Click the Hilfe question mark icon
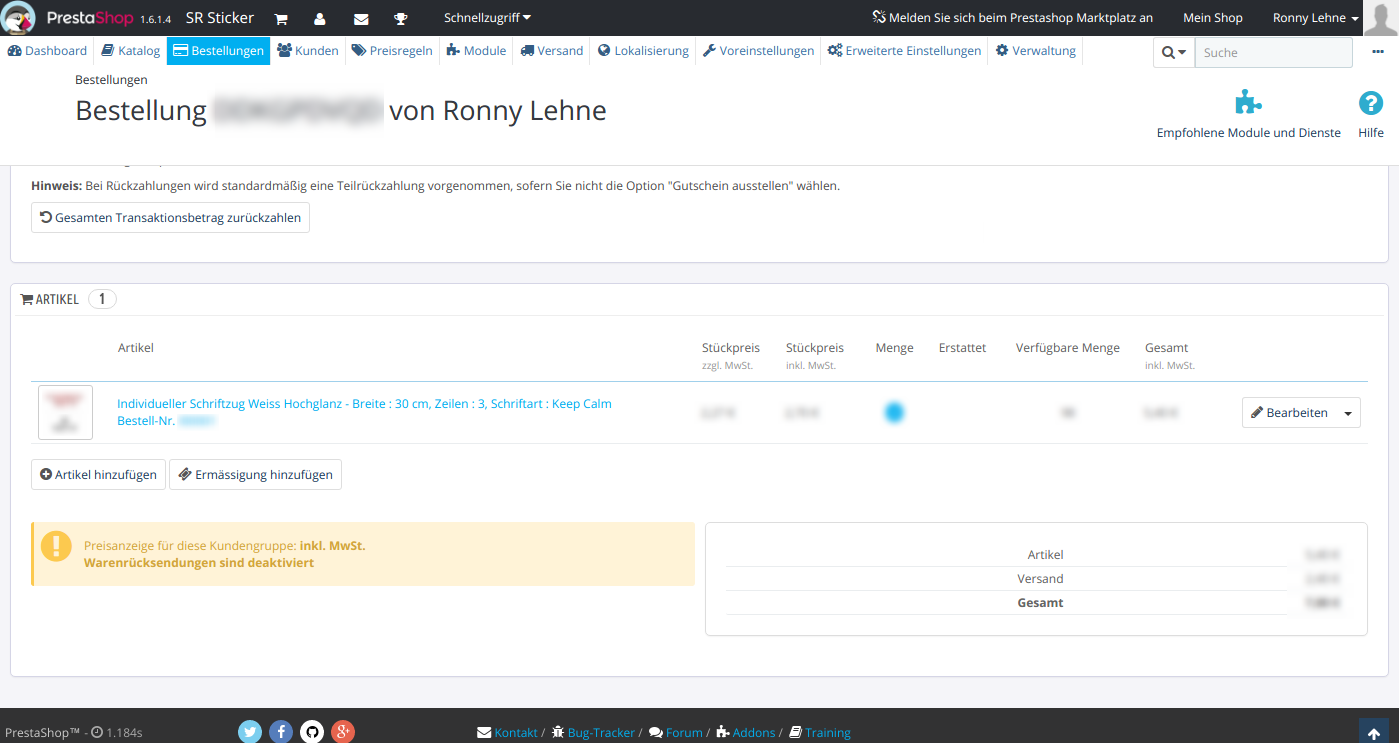1399x743 pixels. click(1371, 102)
